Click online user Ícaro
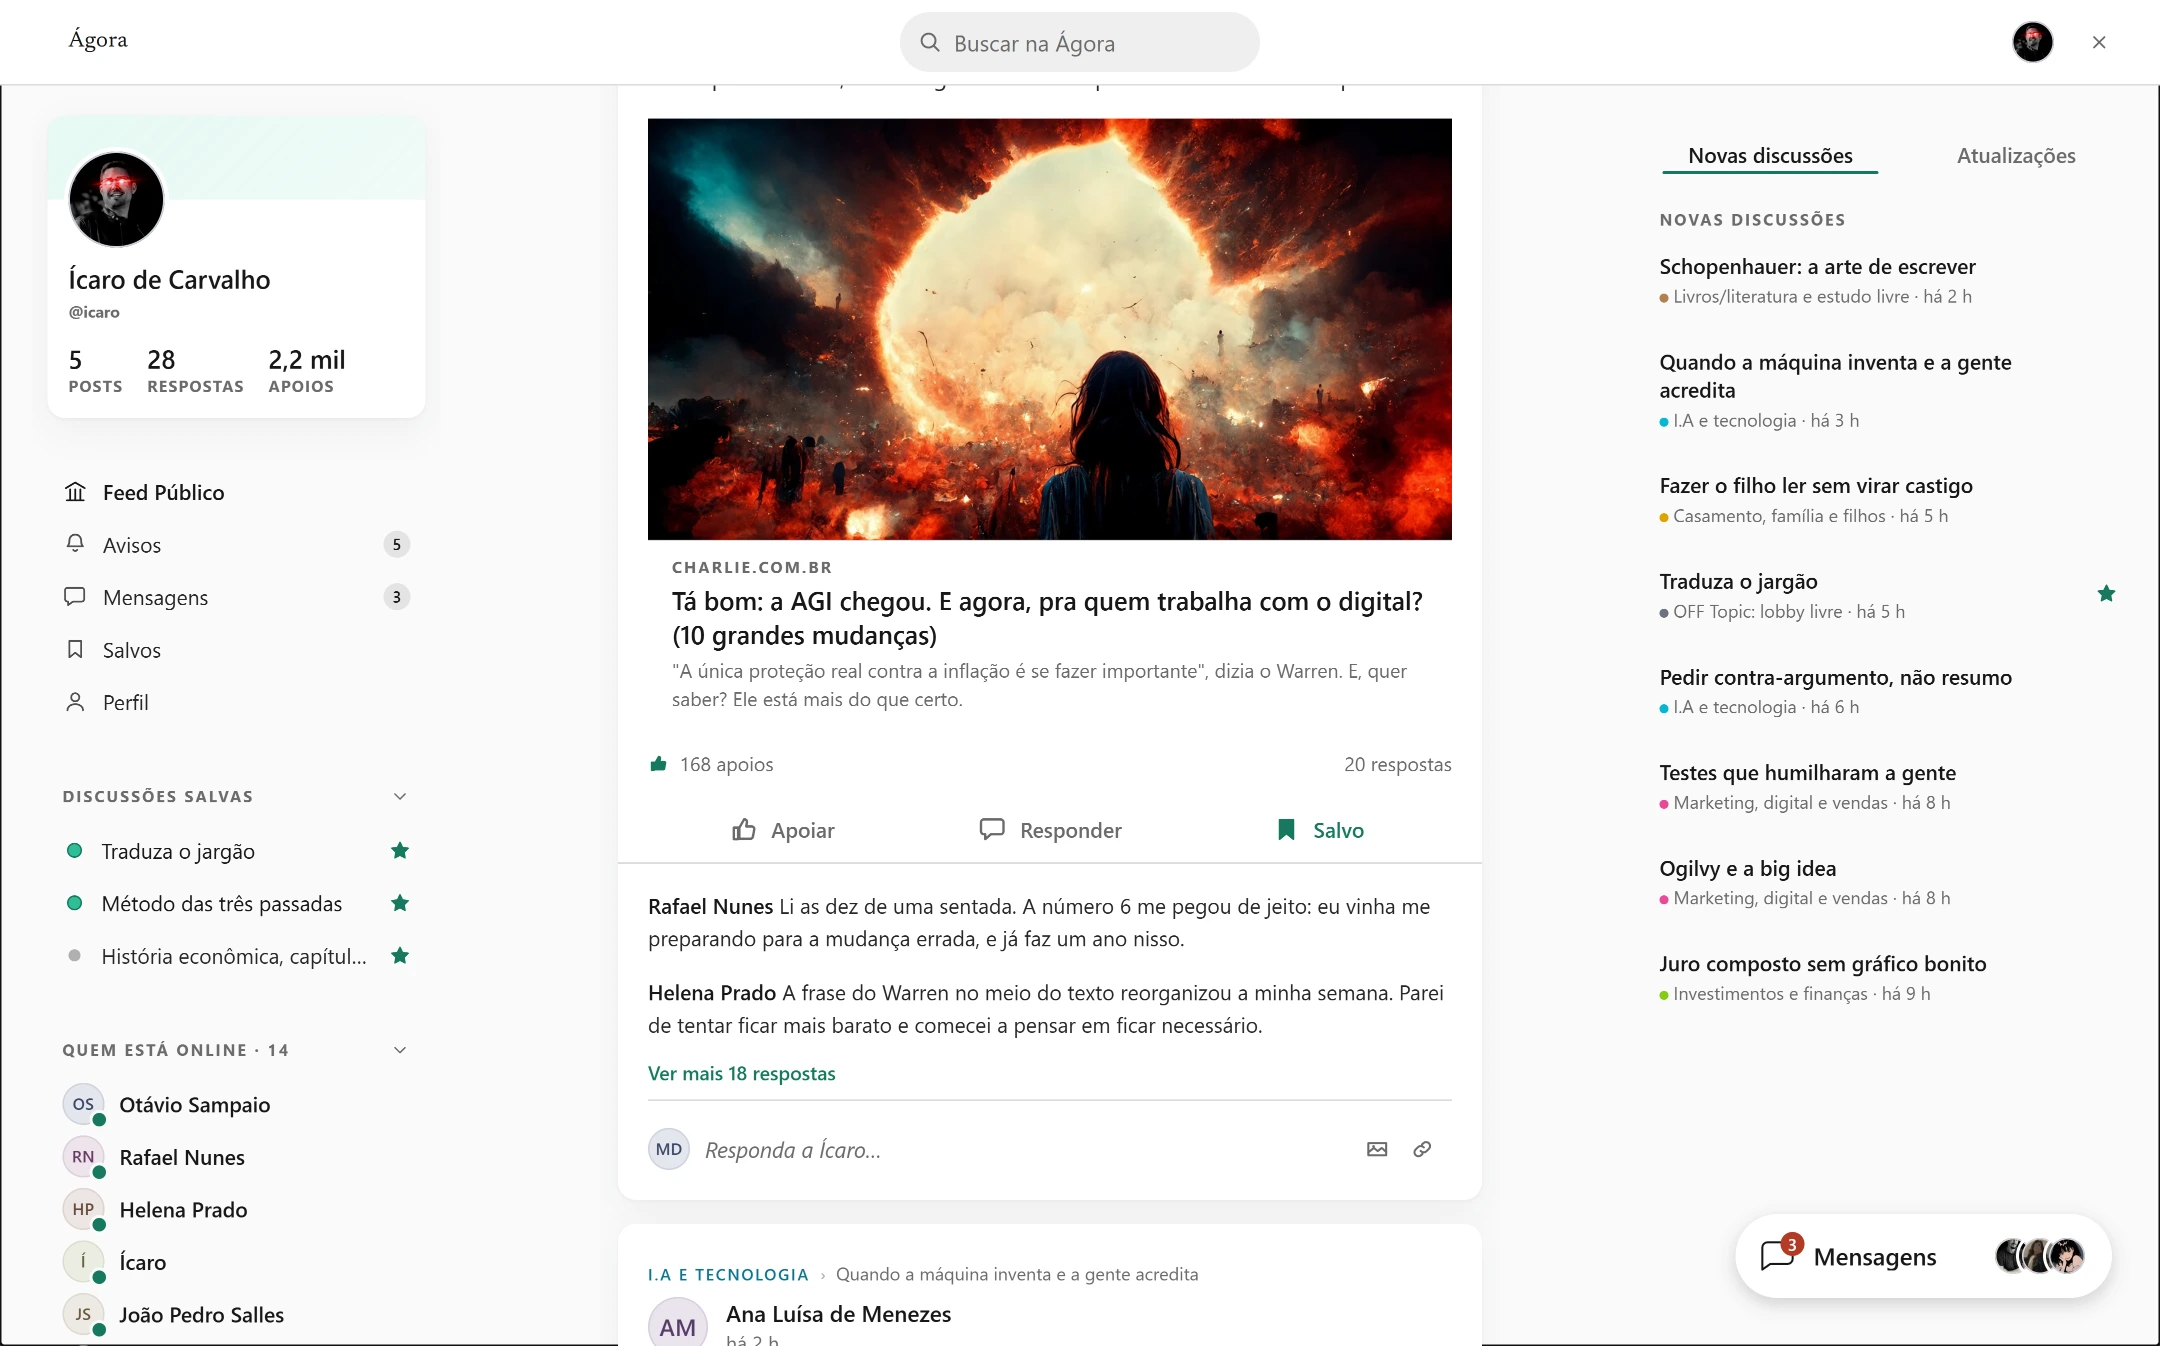This screenshot has height=1346, width=2160. [143, 1262]
